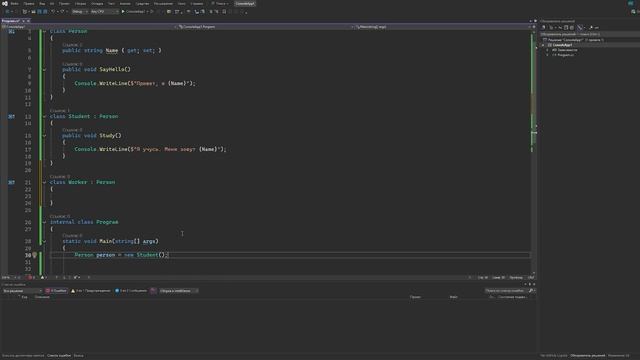Sort error list by Файл column
This screenshot has width=640, height=360.
click(453, 297)
